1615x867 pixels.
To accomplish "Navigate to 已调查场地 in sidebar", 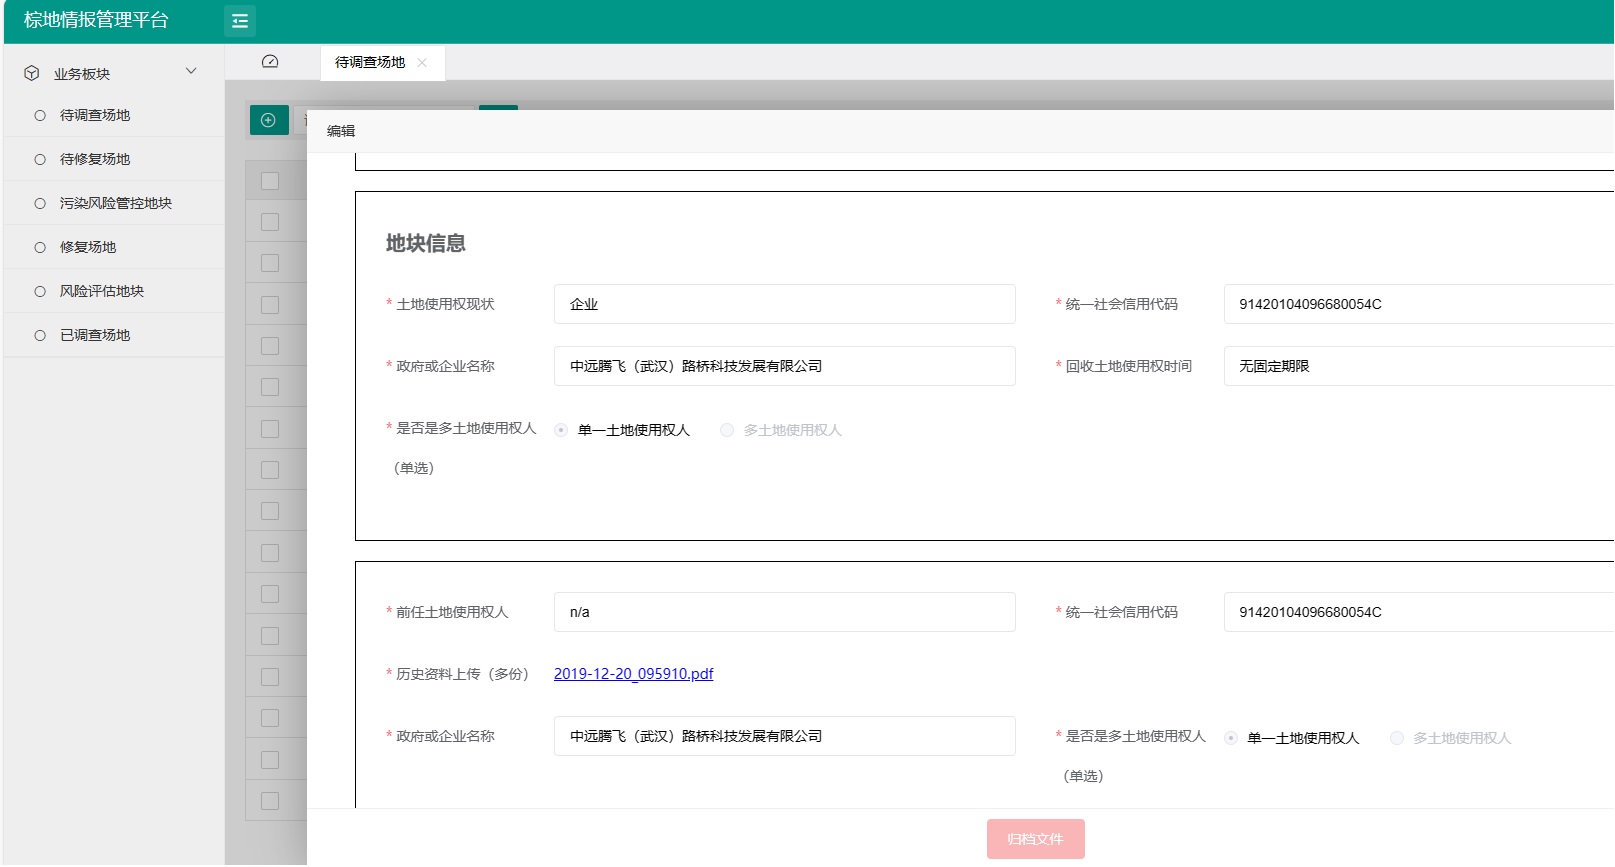I will (x=95, y=335).
